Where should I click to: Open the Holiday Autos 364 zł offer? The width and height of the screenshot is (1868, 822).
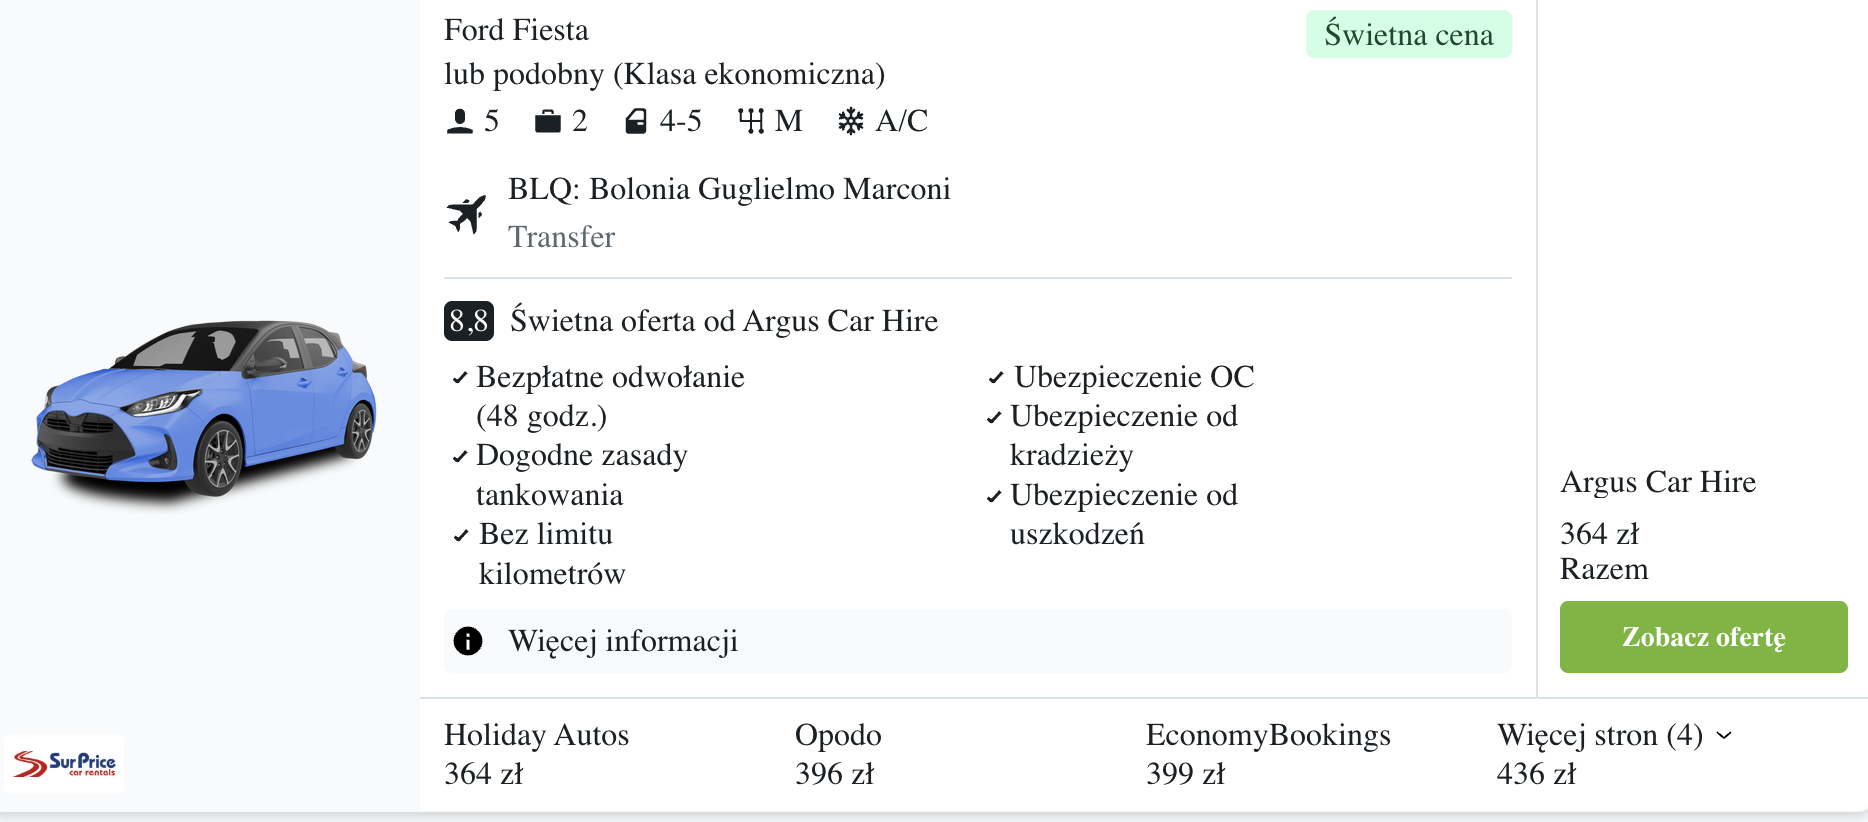536,754
